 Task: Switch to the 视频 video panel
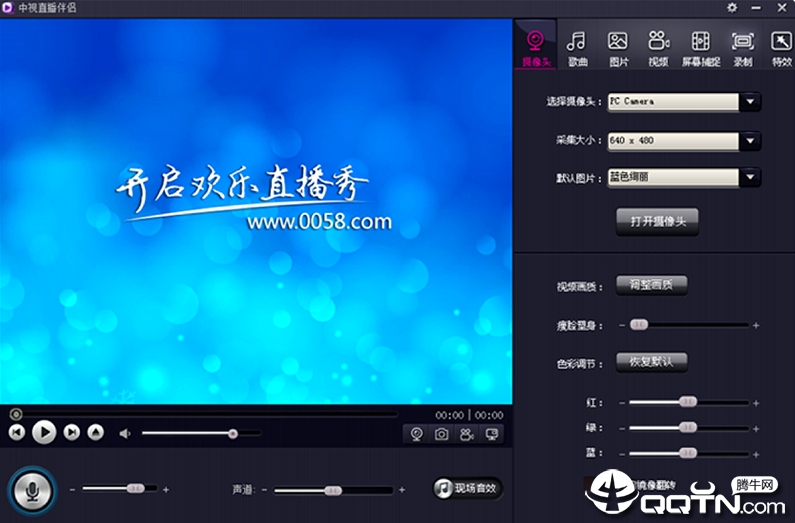tap(659, 48)
